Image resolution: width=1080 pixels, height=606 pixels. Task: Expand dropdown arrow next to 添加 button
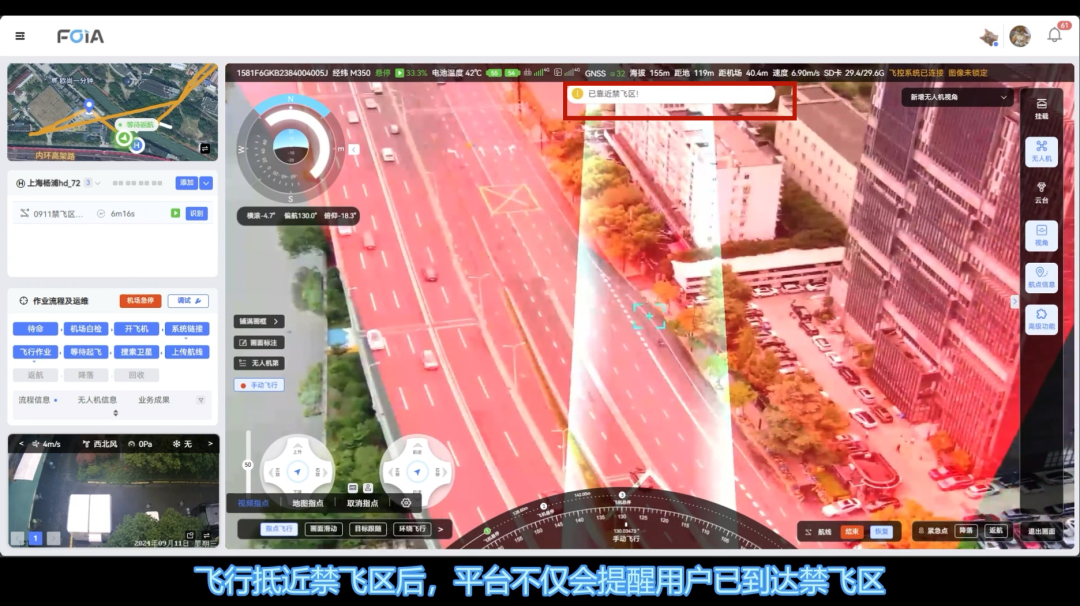click(x=206, y=183)
